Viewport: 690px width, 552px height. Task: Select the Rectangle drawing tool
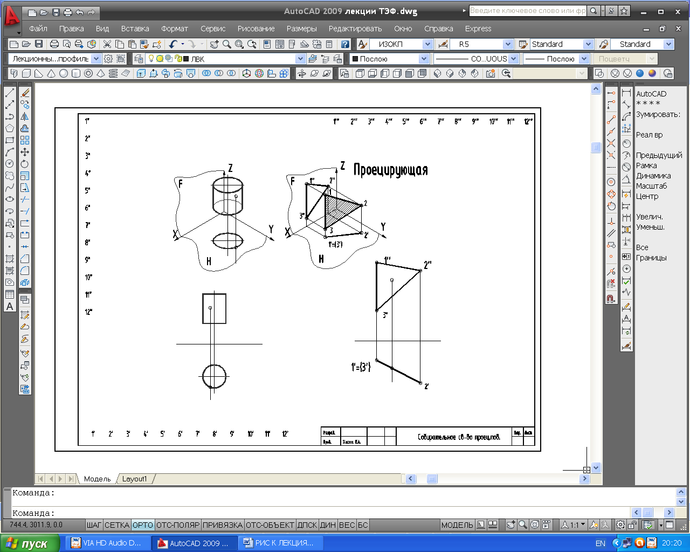(9, 140)
